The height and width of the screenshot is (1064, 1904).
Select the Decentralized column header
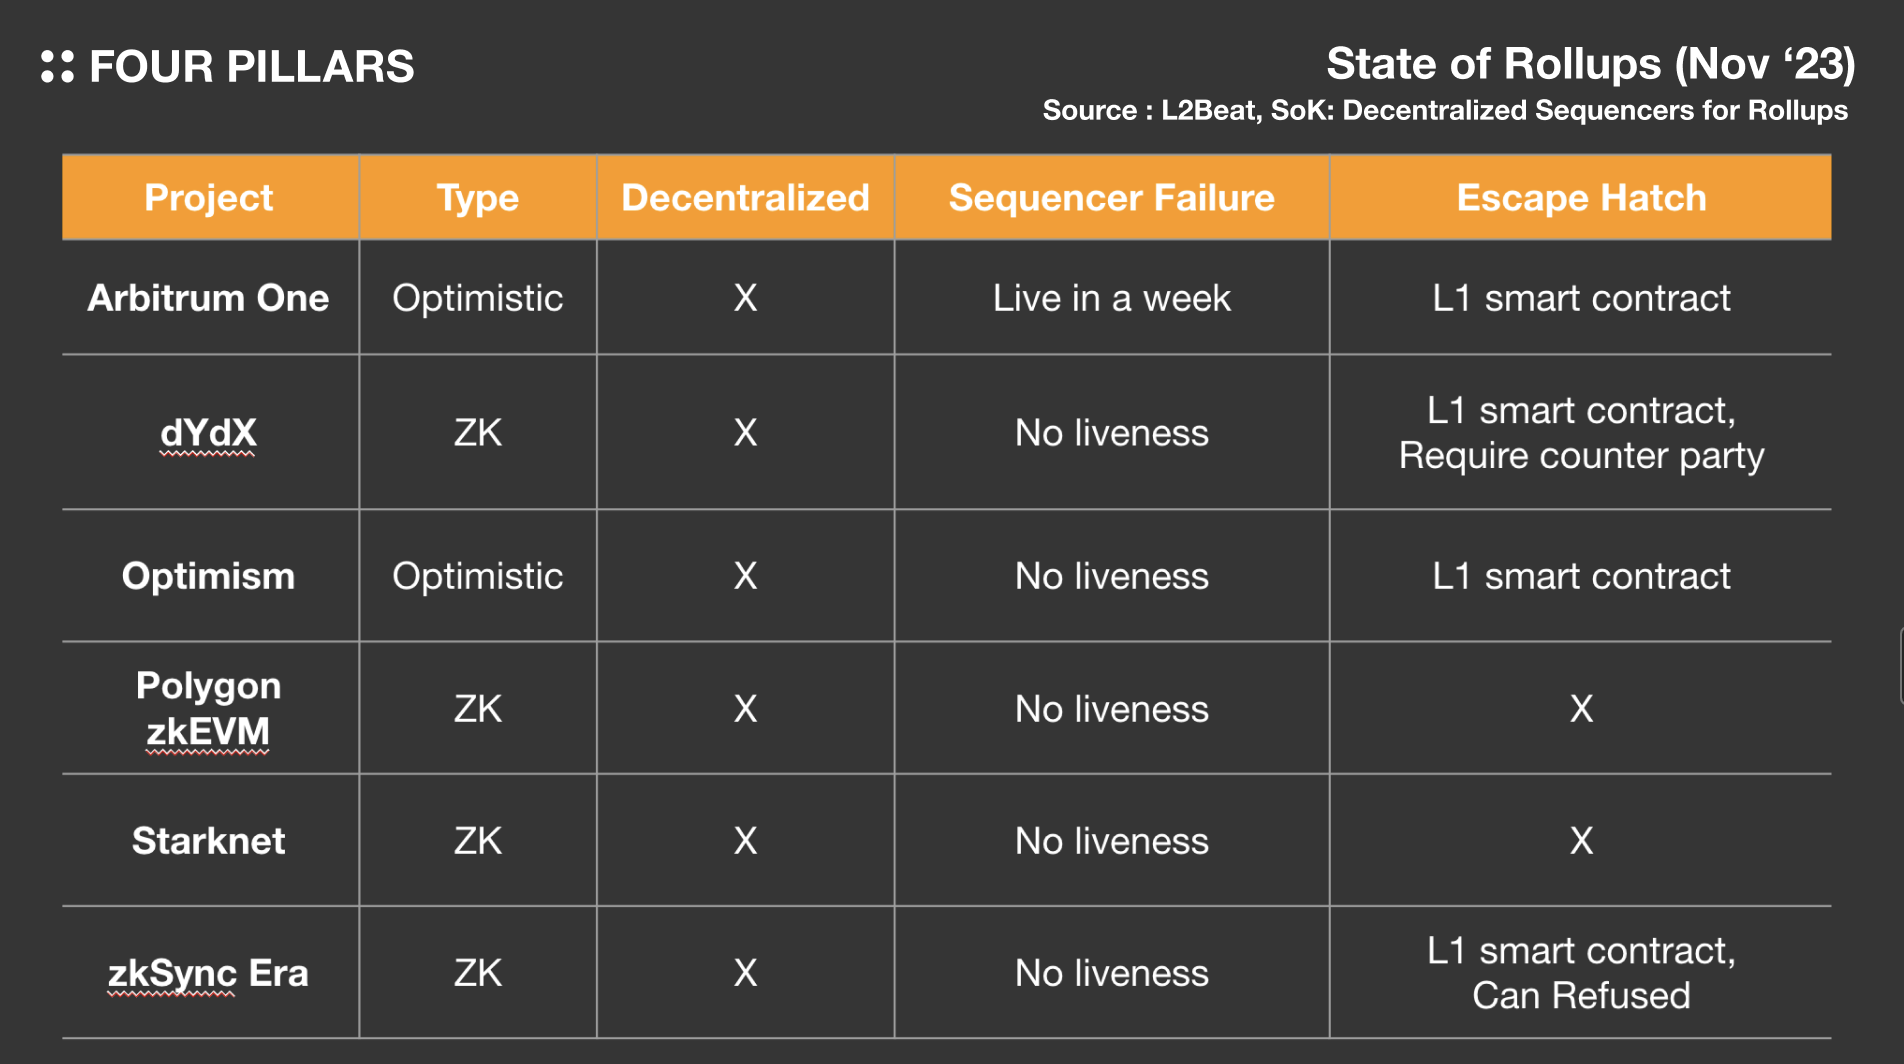point(745,198)
